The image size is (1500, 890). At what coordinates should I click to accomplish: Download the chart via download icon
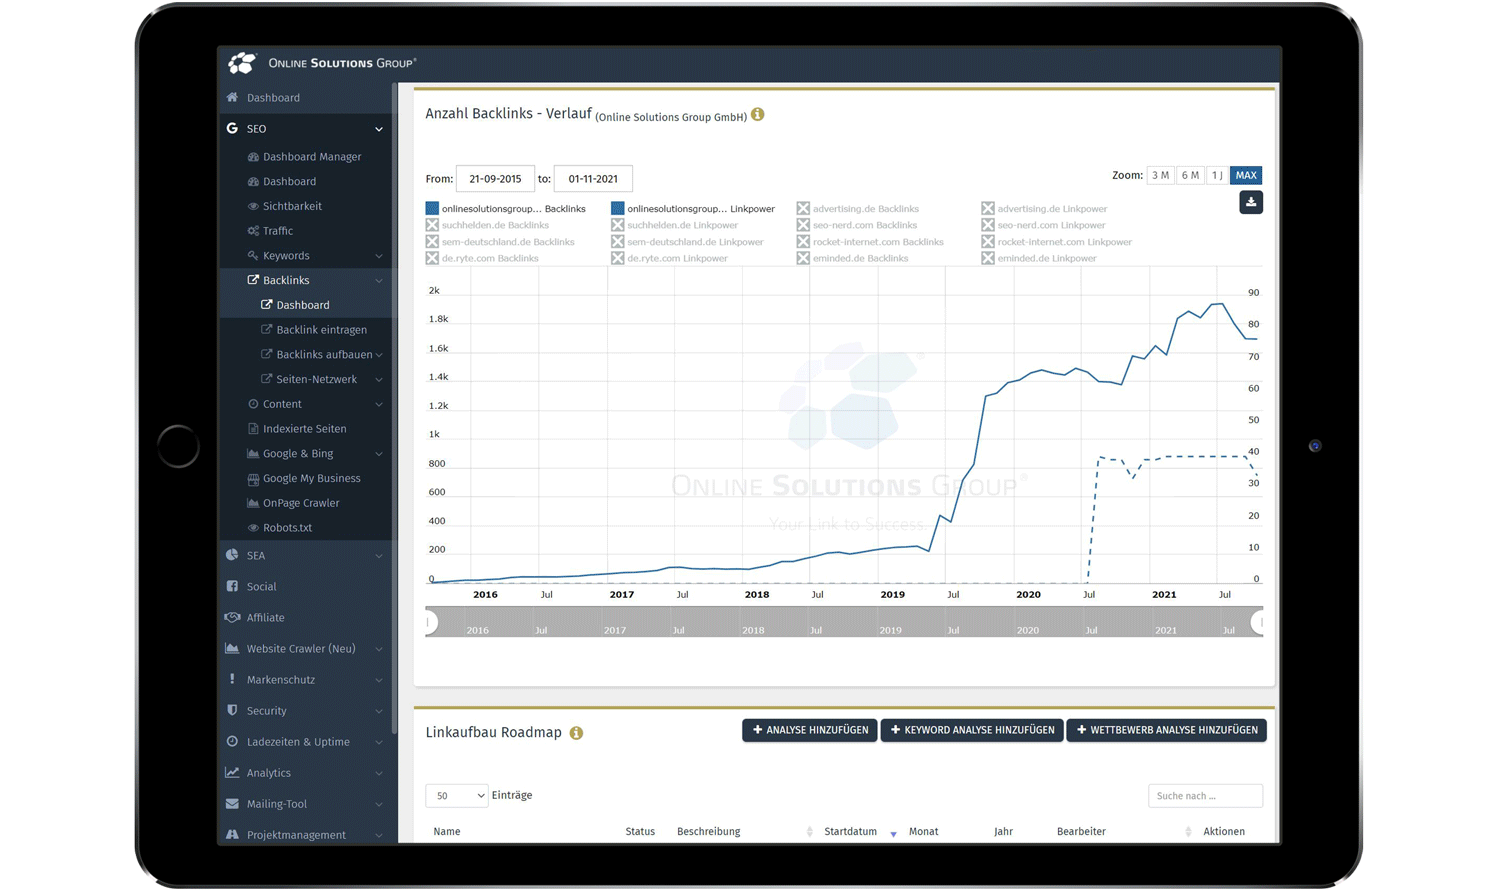(x=1251, y=202)
